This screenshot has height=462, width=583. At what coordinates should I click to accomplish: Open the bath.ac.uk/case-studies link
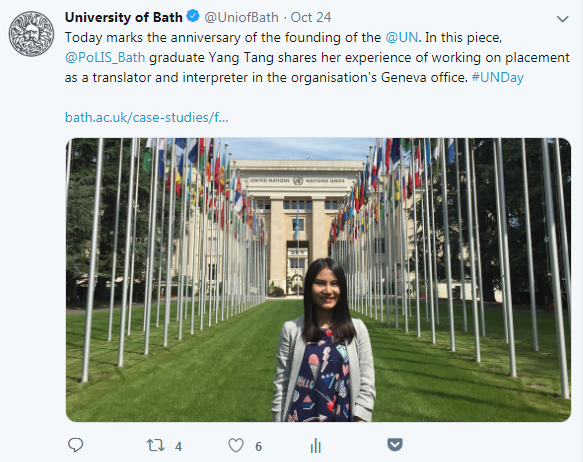click(146, 117)
